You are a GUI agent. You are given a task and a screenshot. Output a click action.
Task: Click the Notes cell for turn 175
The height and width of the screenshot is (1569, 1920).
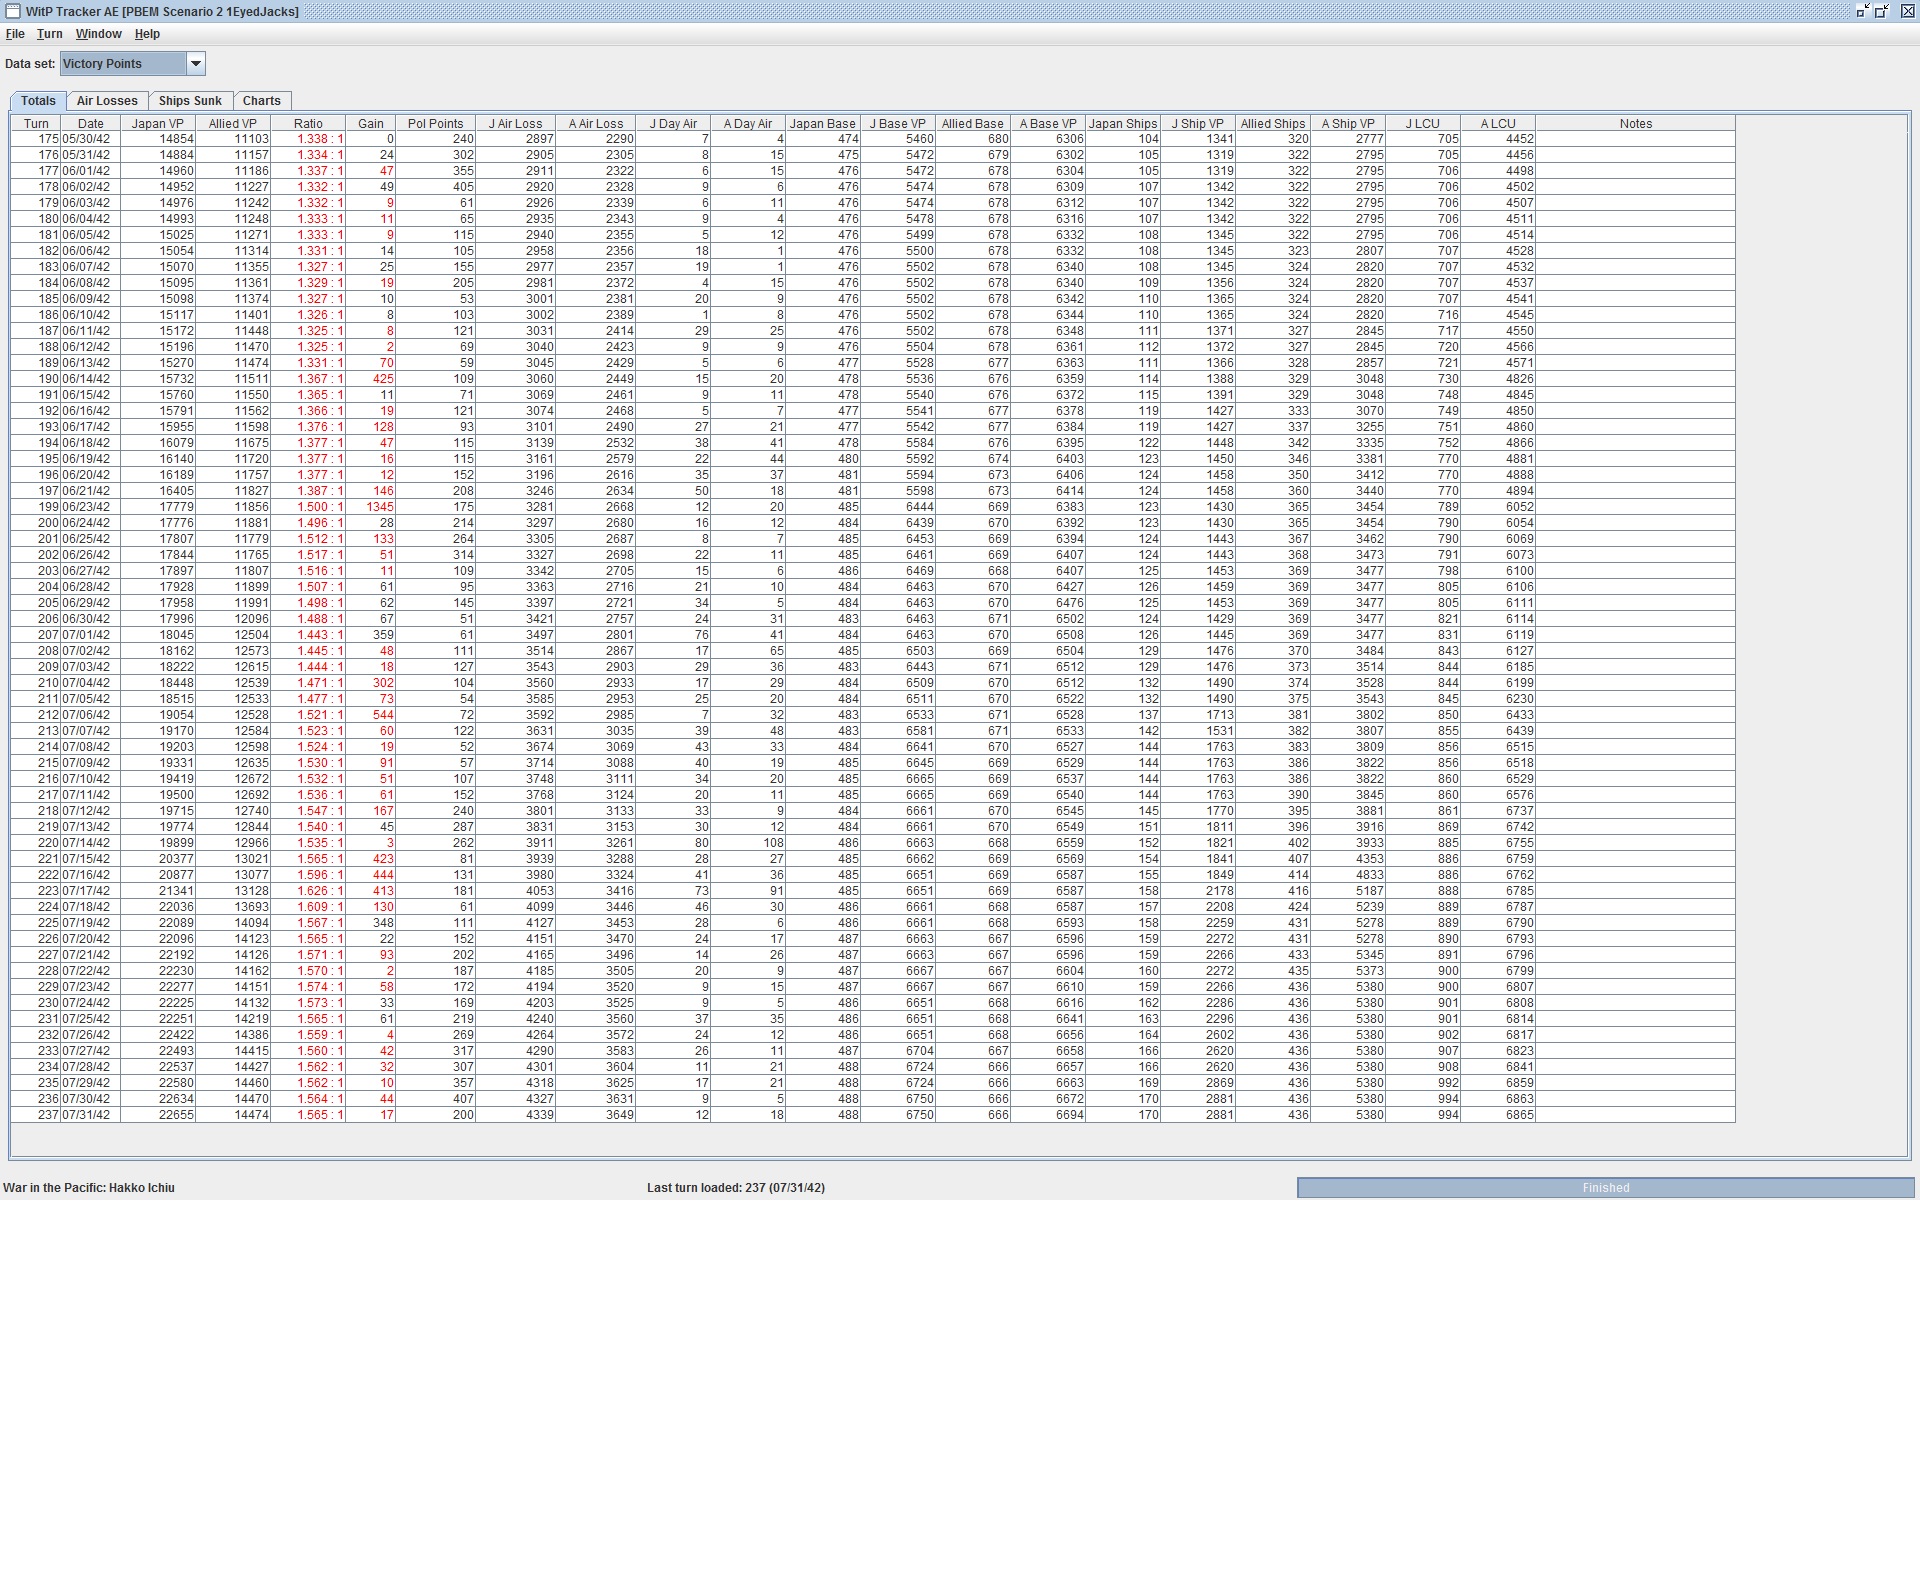(1635, 140)
